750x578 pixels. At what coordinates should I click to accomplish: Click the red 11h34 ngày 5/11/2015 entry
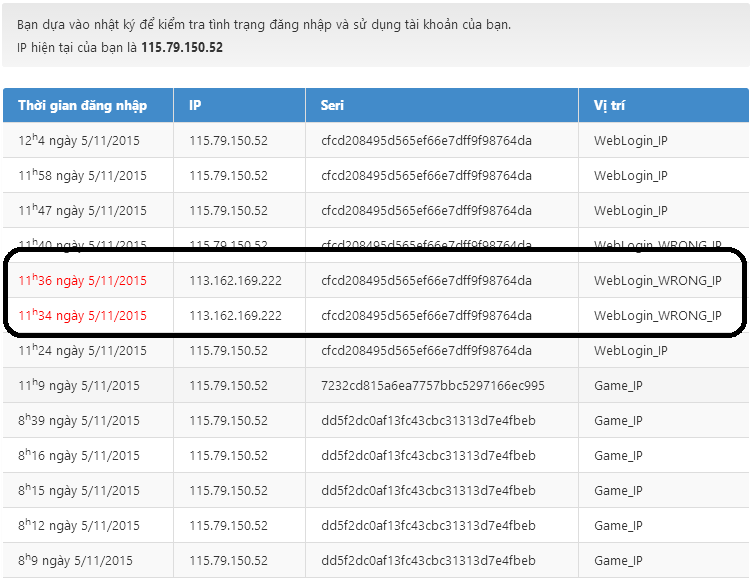(82, 316)
